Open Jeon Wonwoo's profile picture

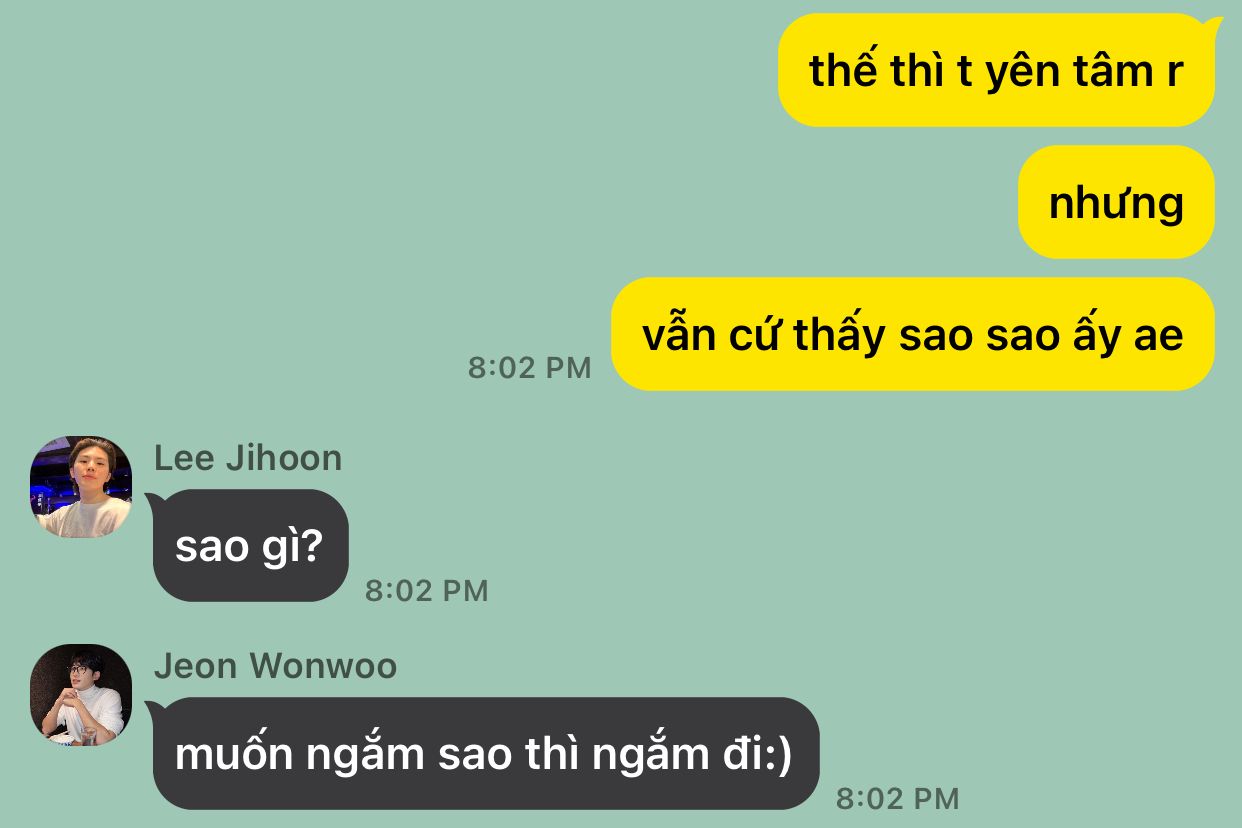click(x=81, y=695)
